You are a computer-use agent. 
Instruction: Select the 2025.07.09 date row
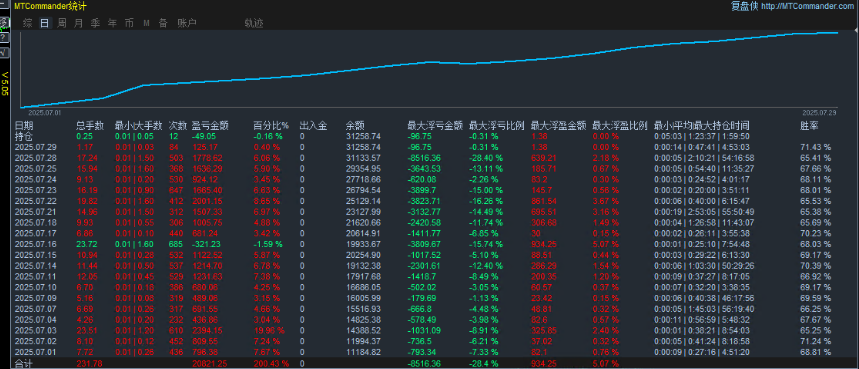point(36,297)
